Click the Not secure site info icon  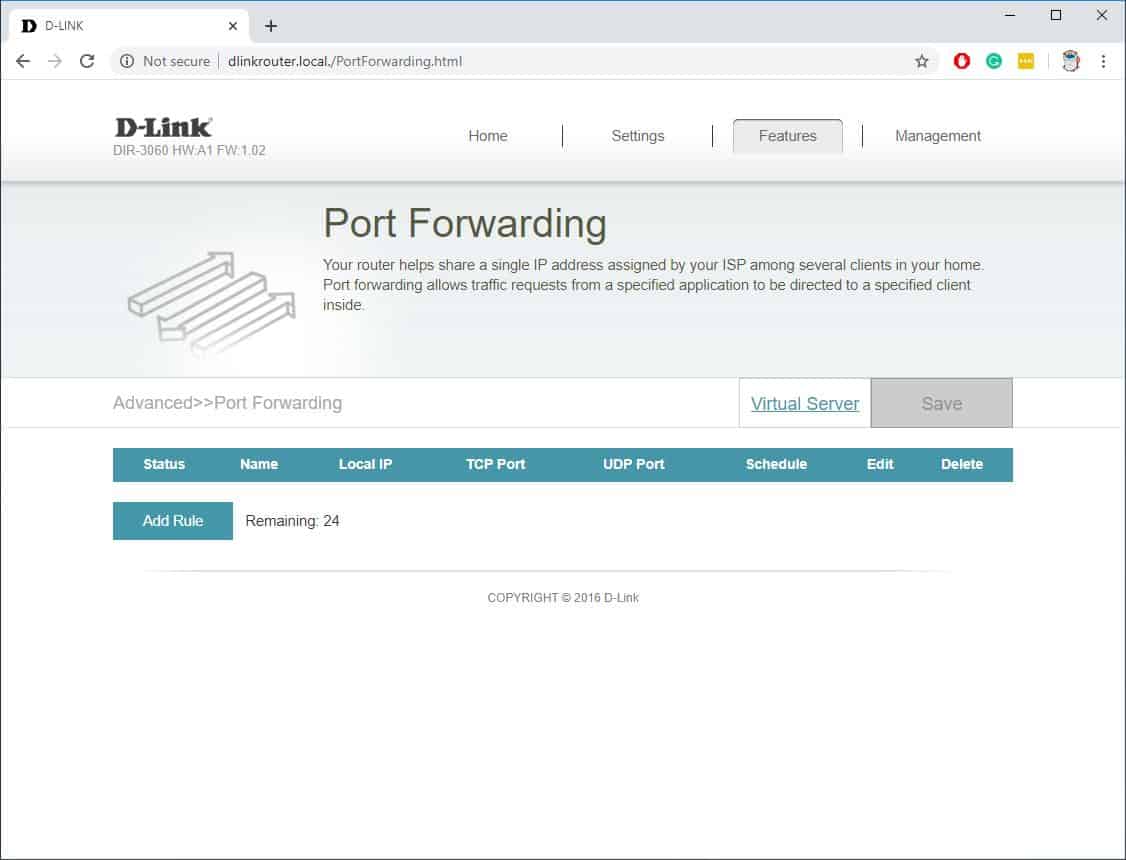127,61
